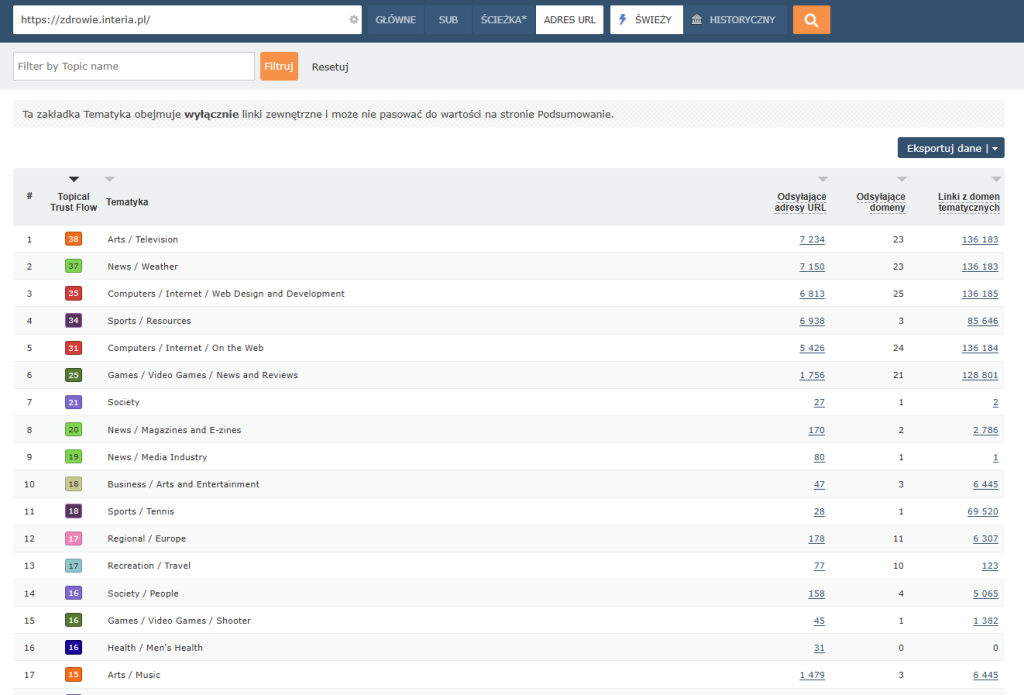Switch to the HISTORYCZNY index

(x=734, y=20)
